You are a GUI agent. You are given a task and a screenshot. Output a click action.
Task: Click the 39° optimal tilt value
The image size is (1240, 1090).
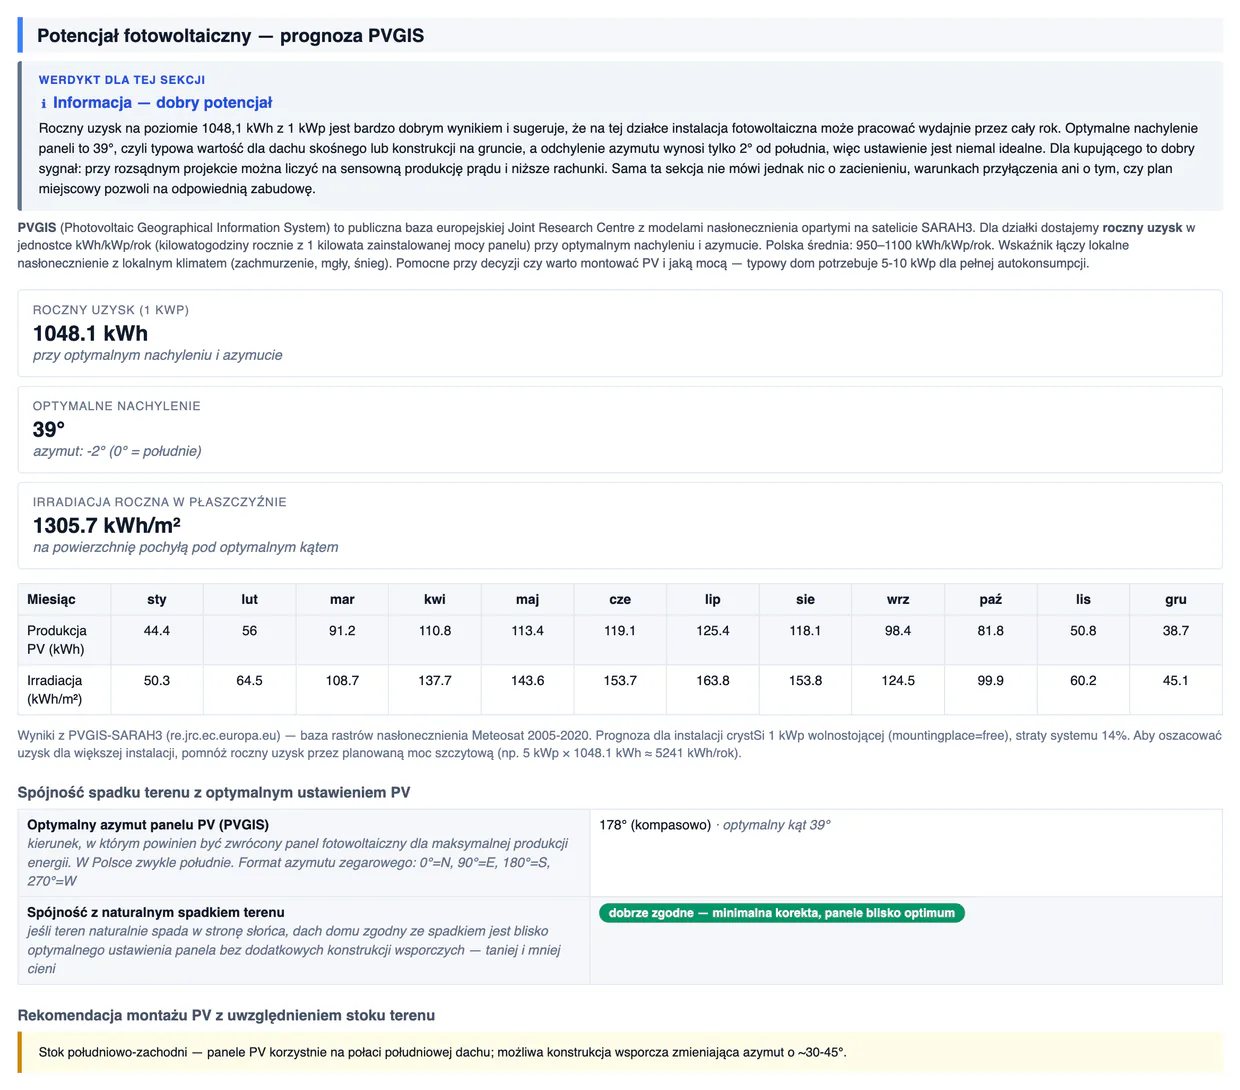tap(49, 429)
